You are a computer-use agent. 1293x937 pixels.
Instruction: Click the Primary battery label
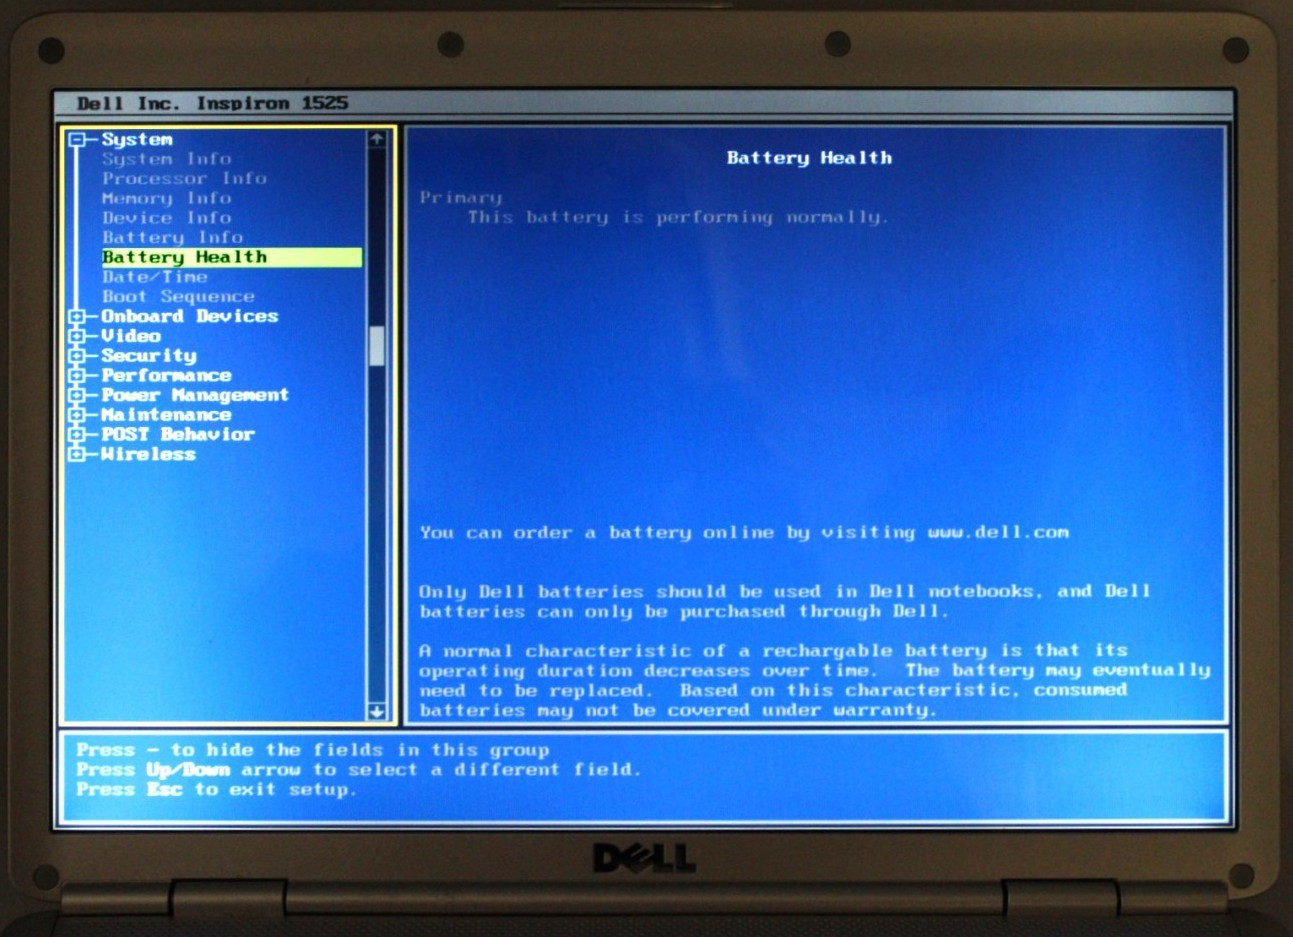(461, 198)
